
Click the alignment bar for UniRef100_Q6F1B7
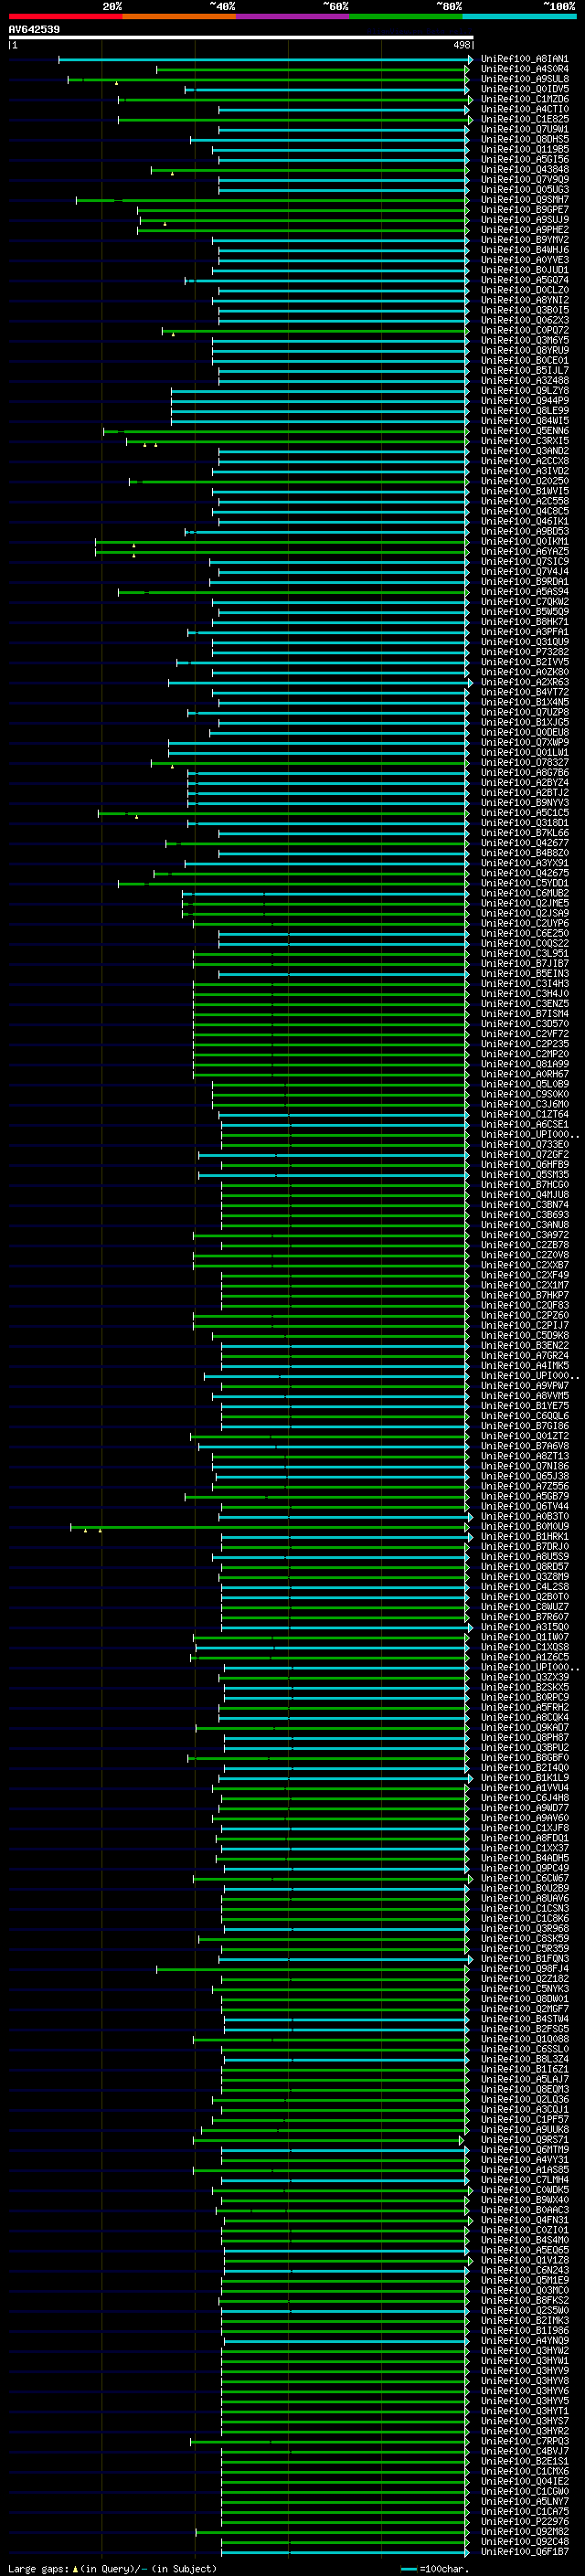(x=345, y=2552)
